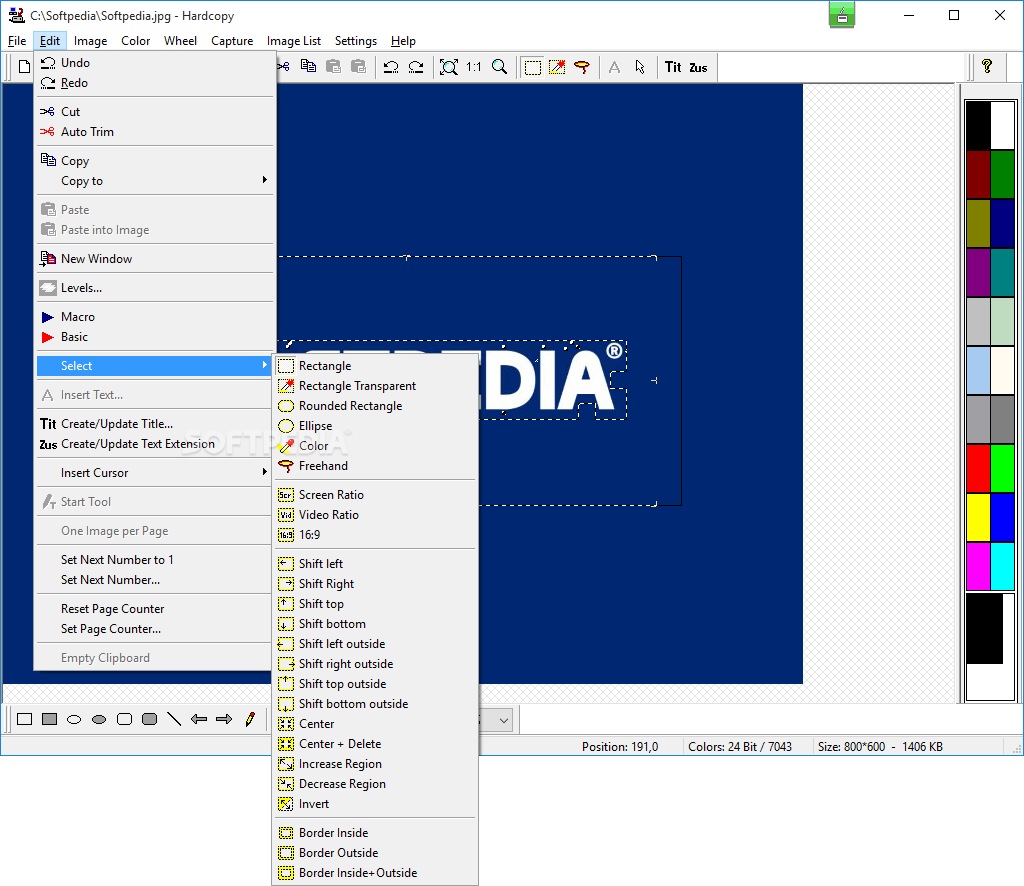Open the Image menu

pyautogui.click(x=90, y=40)
